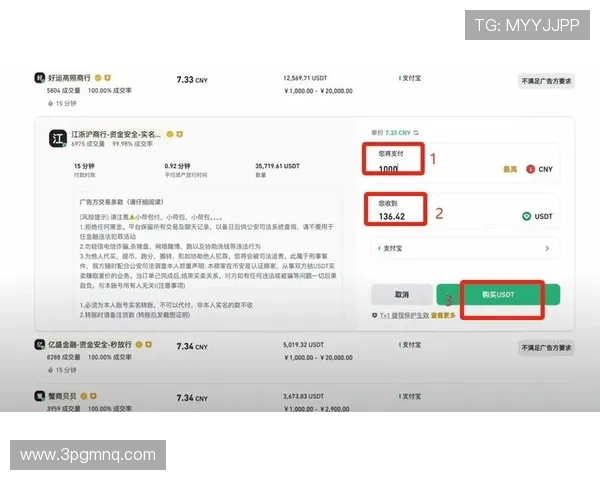
Task: Click the 7.33 CNY price on the 好运高照商行 row
Action: pos(192,80)
